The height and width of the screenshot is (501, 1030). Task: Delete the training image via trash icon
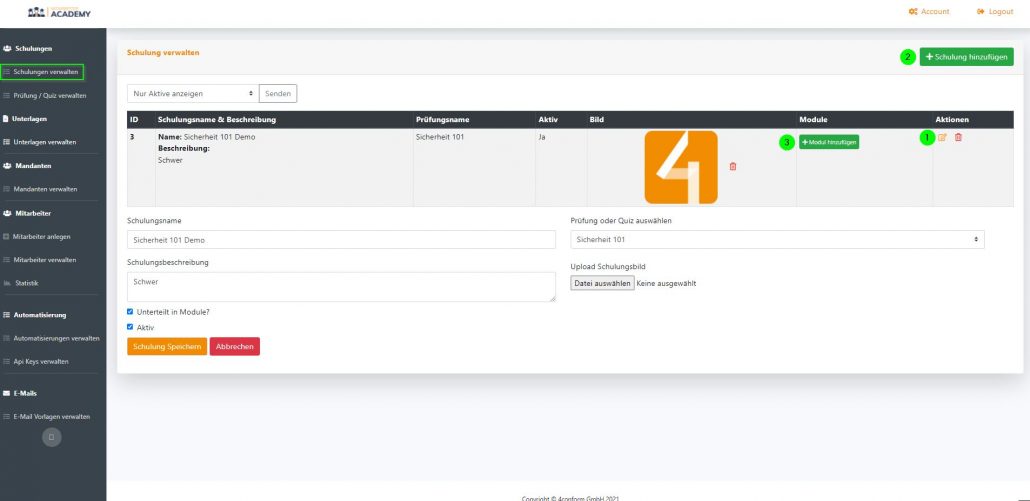coord(732,166)
